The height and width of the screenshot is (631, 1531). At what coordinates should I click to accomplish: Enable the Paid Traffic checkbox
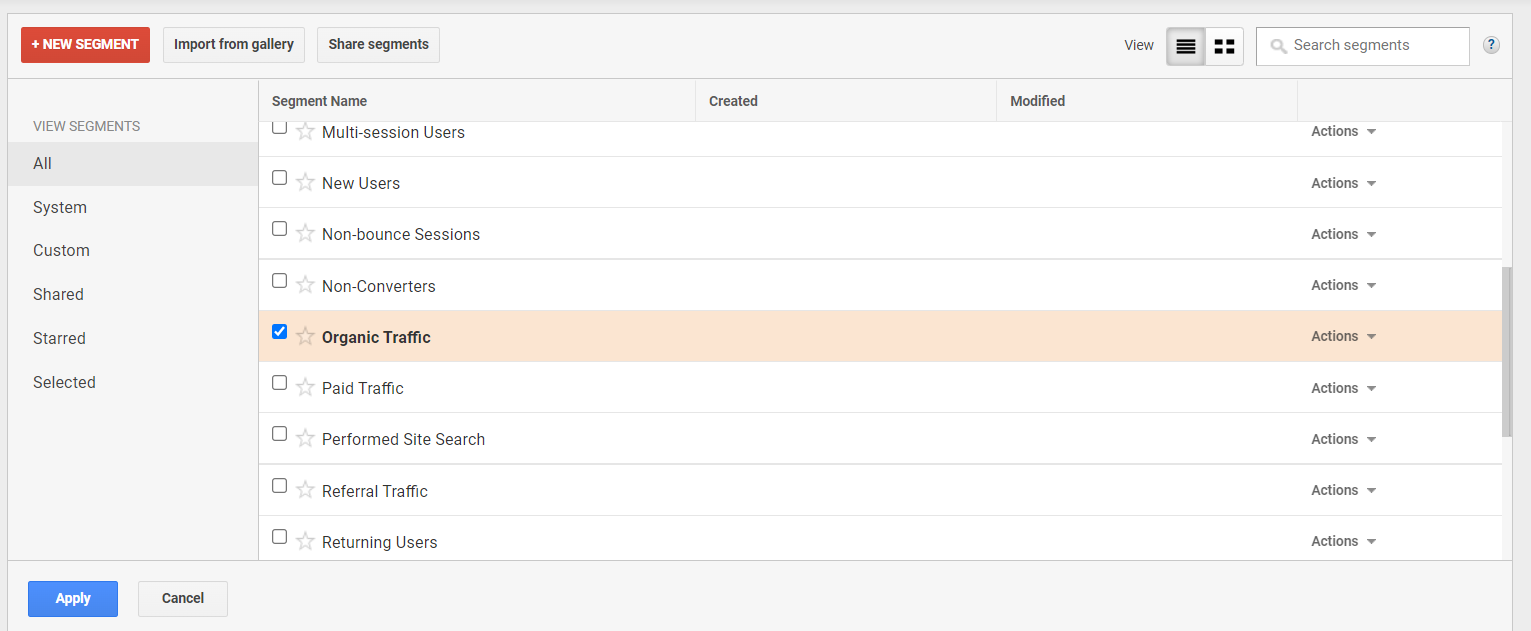280,383
